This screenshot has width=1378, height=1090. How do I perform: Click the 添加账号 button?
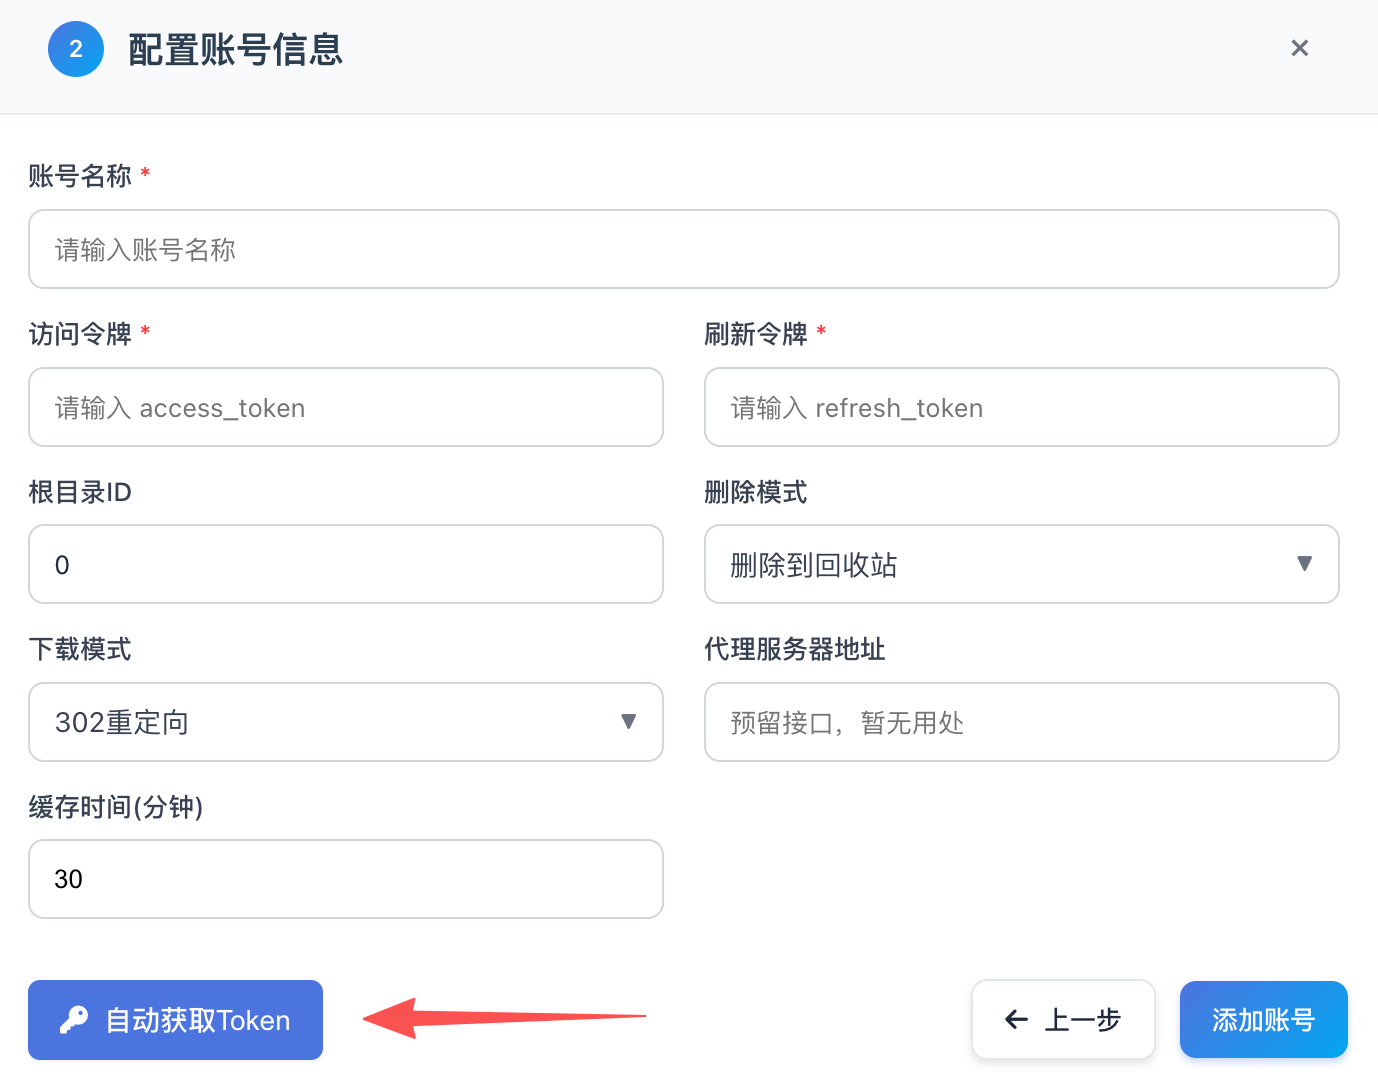coord(1264,1019)
